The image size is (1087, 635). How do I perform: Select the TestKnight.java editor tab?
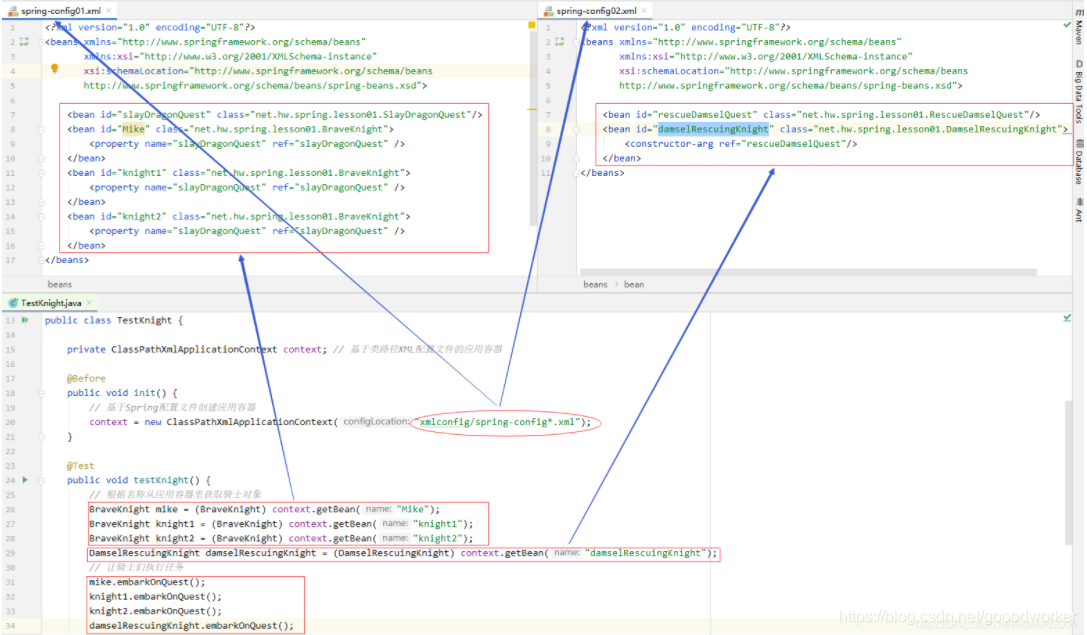click(x=51, y=303)
